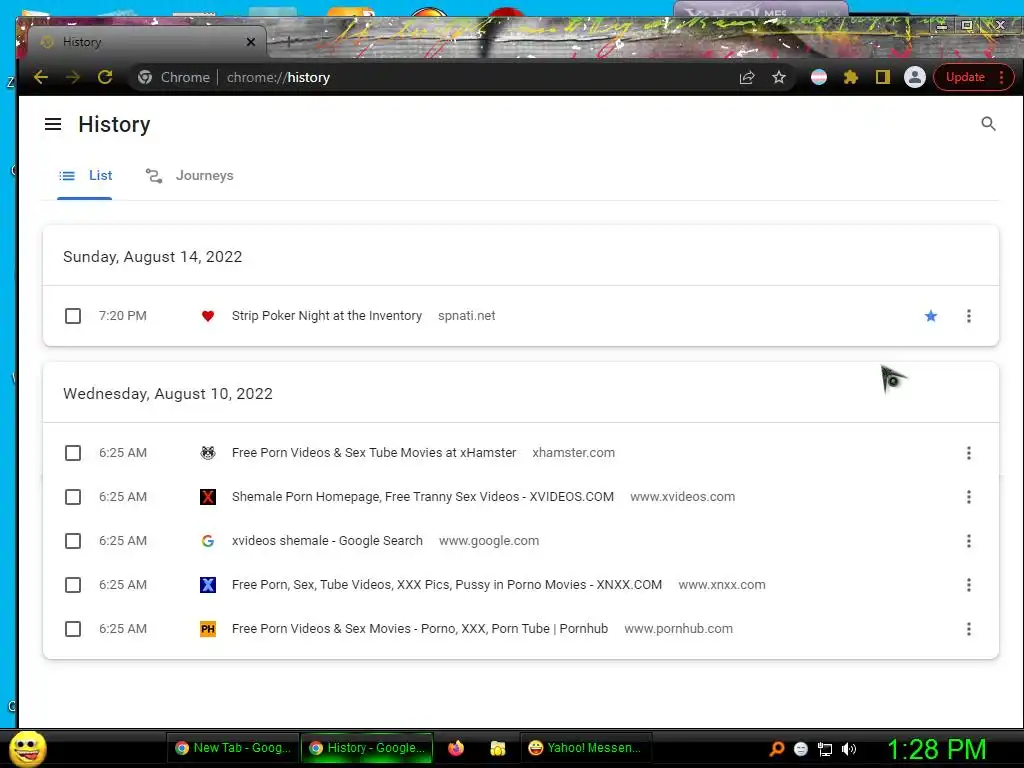Open actions menu for www.google.com entry

click(968, 541)
